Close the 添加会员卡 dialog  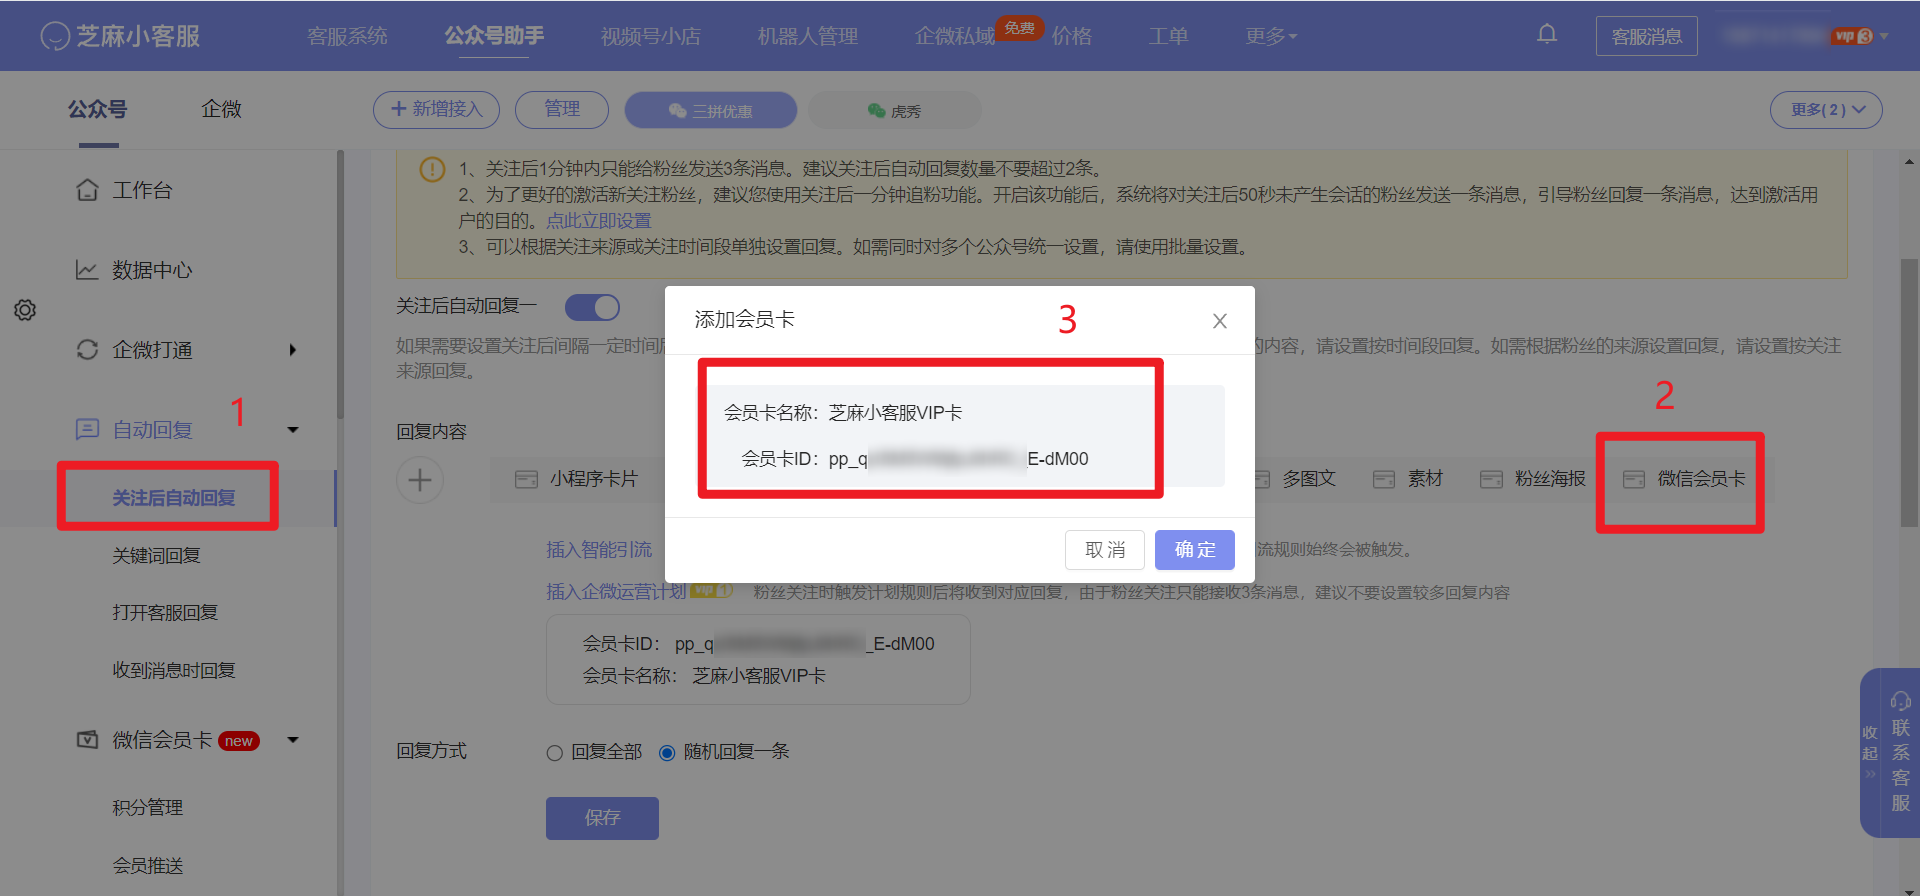(x=1220, y=321)
